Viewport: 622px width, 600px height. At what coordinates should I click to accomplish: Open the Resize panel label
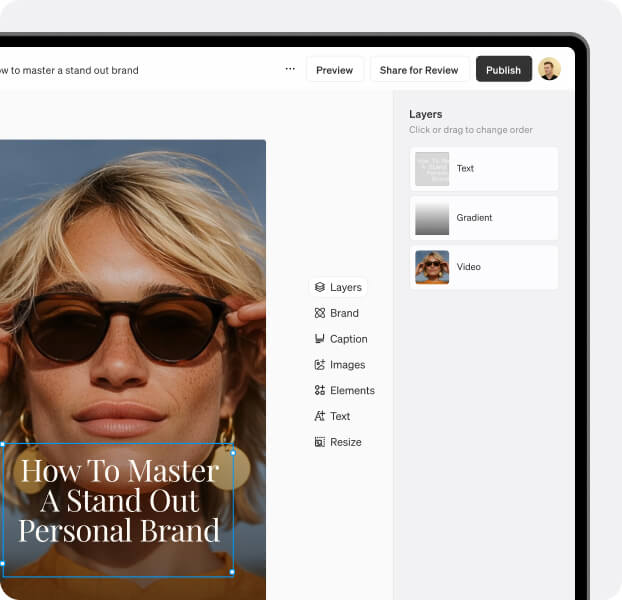[346, 442]
